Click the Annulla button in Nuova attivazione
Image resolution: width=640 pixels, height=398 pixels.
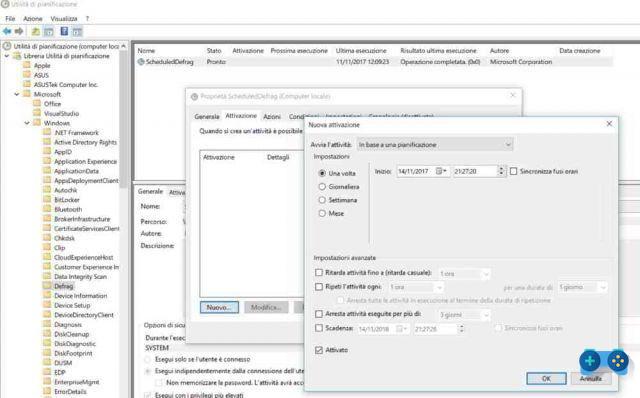tap(591, 378)
